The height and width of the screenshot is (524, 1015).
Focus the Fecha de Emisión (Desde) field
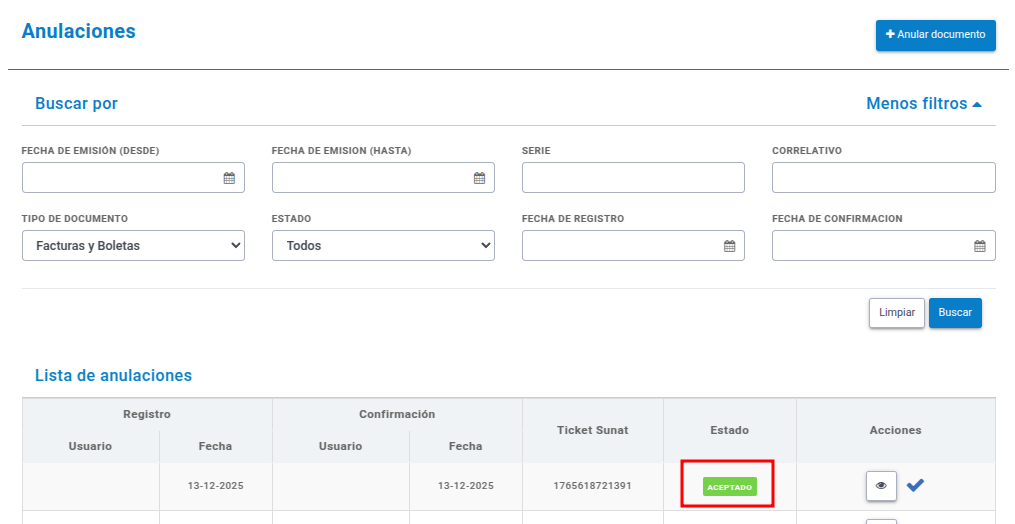pos(133,177)
